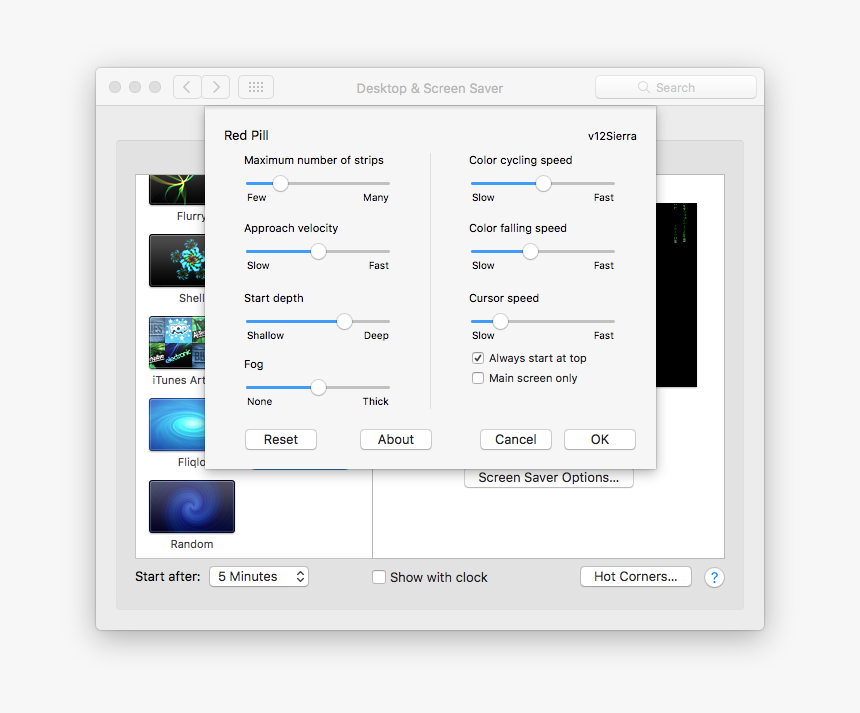
Task: Confirm settings with the OK button
Action: [x=600, y=439]
